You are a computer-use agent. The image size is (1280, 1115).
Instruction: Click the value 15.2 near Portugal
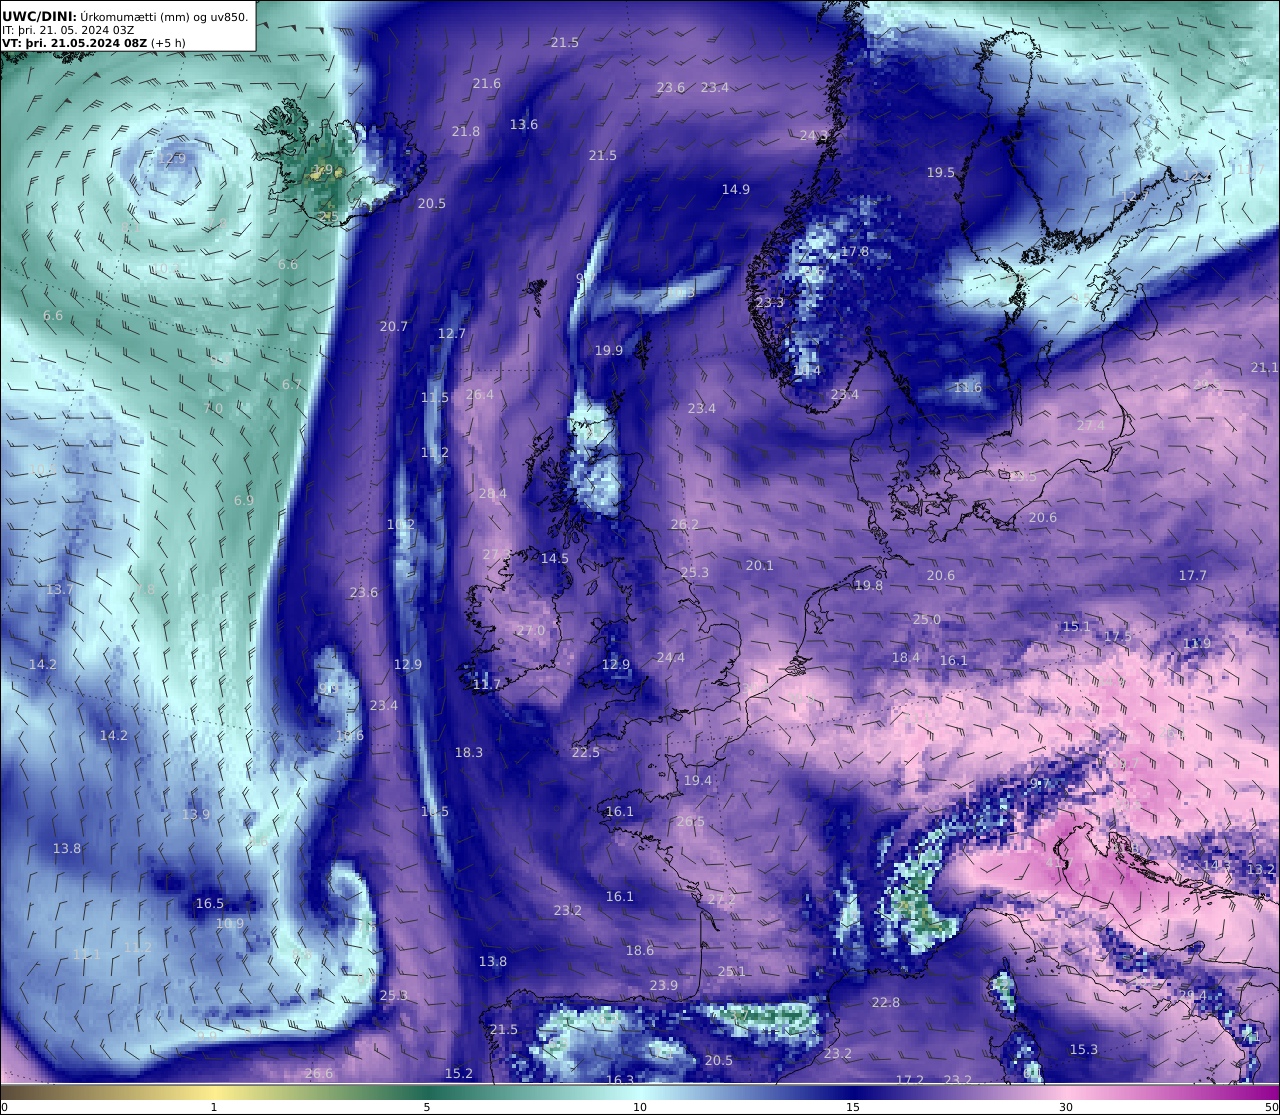(x=459, y=1074)
